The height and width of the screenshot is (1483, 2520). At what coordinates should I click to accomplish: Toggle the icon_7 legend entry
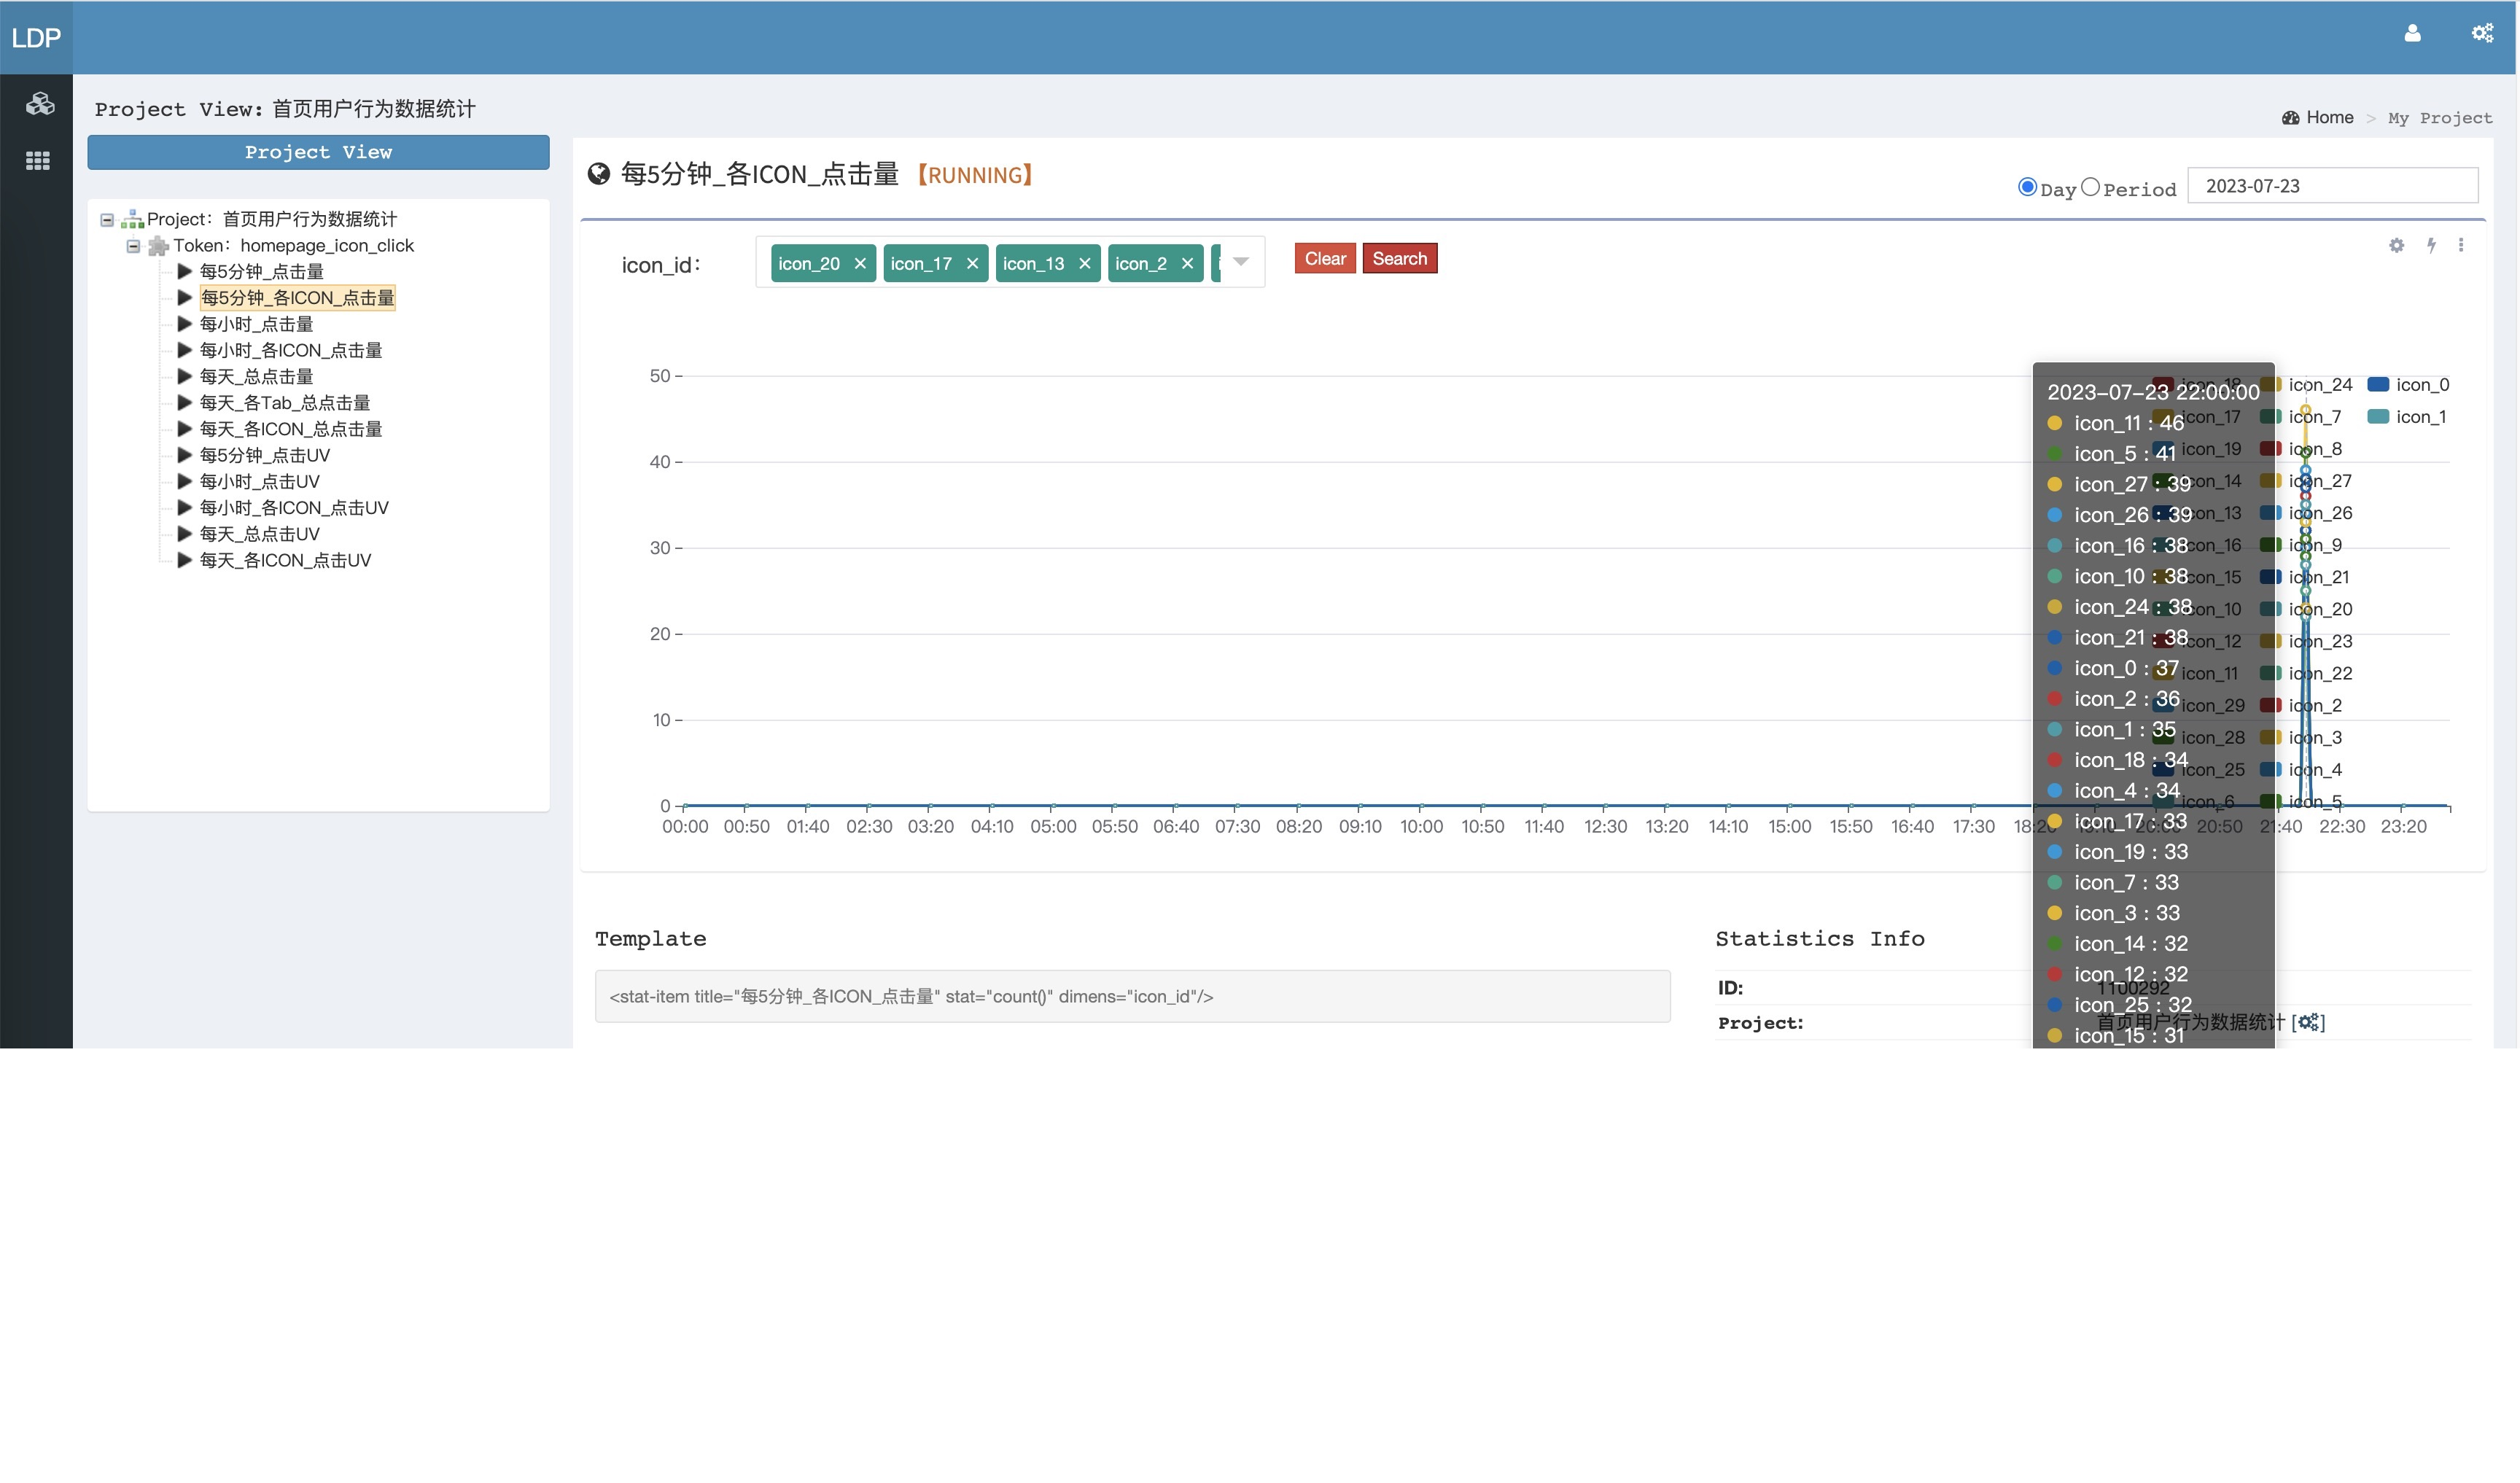click(x=2301, y=417)
